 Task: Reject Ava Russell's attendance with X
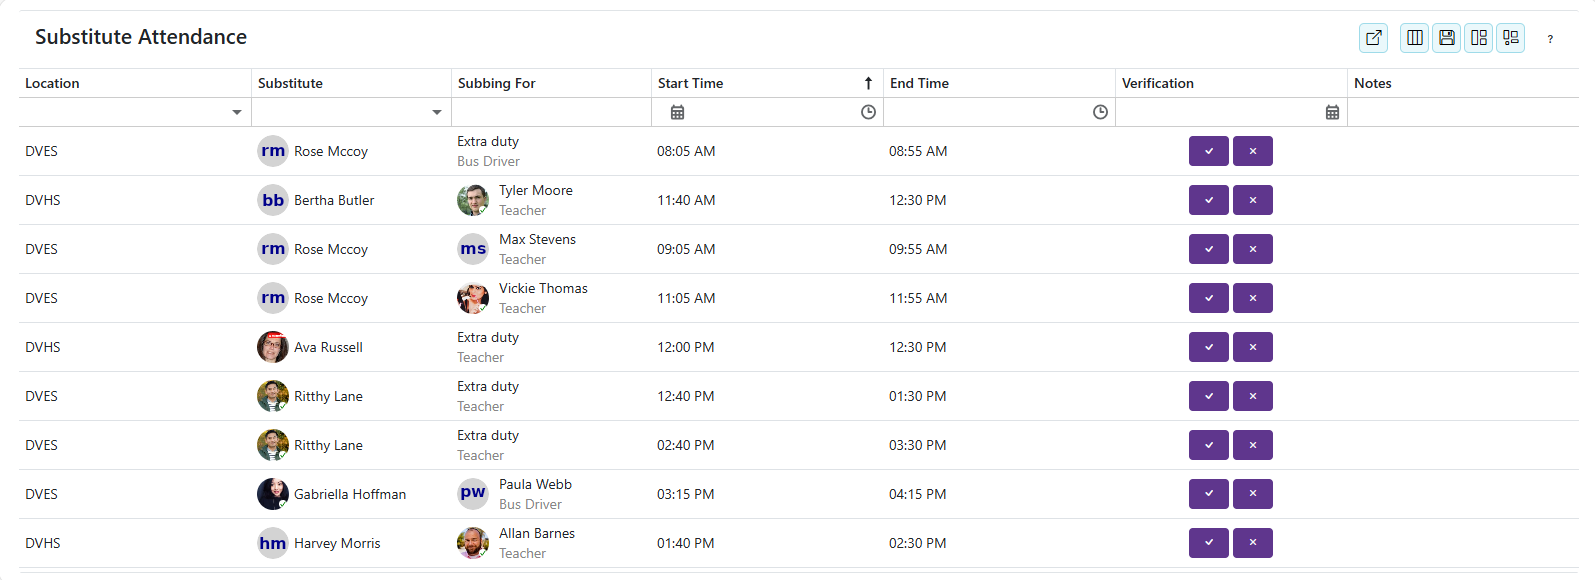click(x=1252, y=347)
